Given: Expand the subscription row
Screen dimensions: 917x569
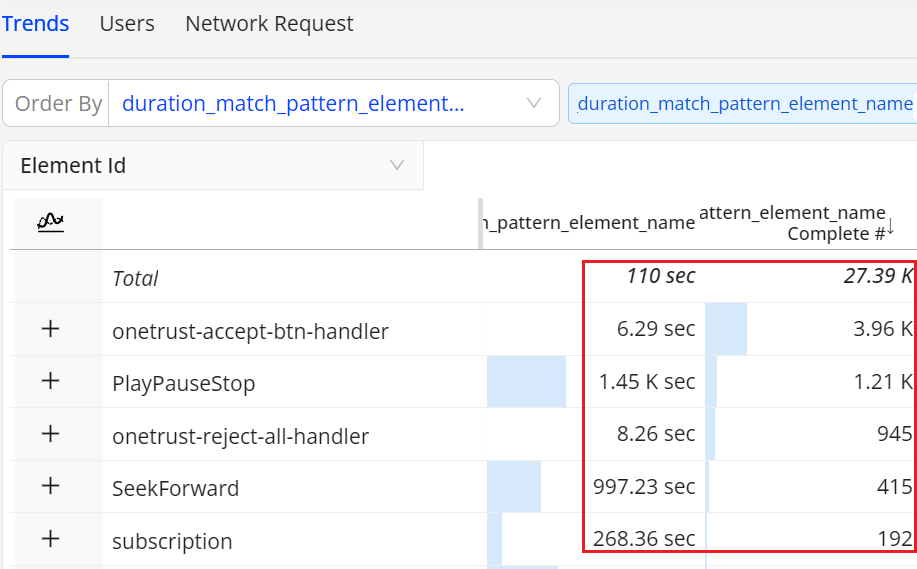Looking at the screenshot, I should coord(51,539).
